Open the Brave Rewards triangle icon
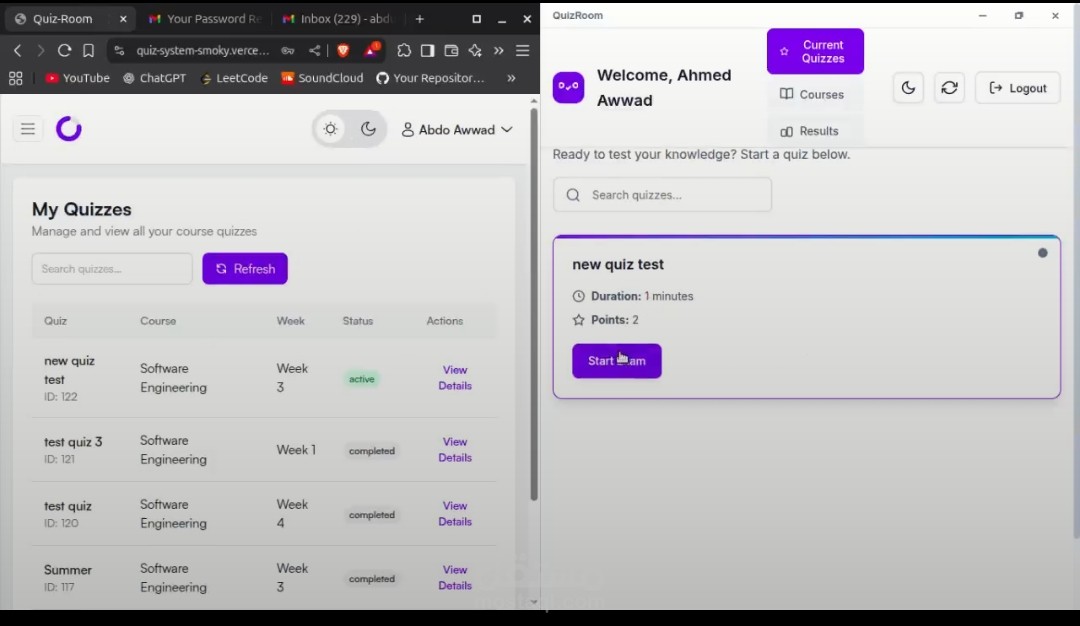This screenshot has height=626, width=1080. pos(372,50)
